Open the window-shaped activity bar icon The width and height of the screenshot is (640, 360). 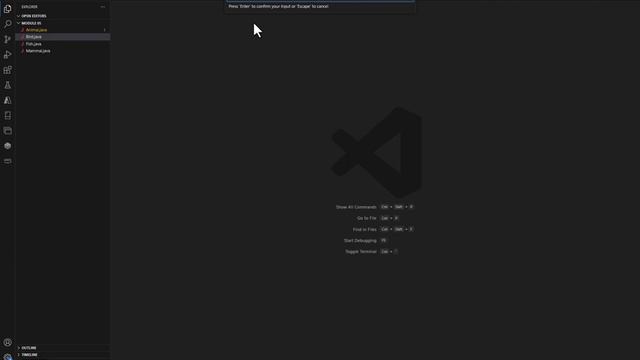[x=7, y=131]
